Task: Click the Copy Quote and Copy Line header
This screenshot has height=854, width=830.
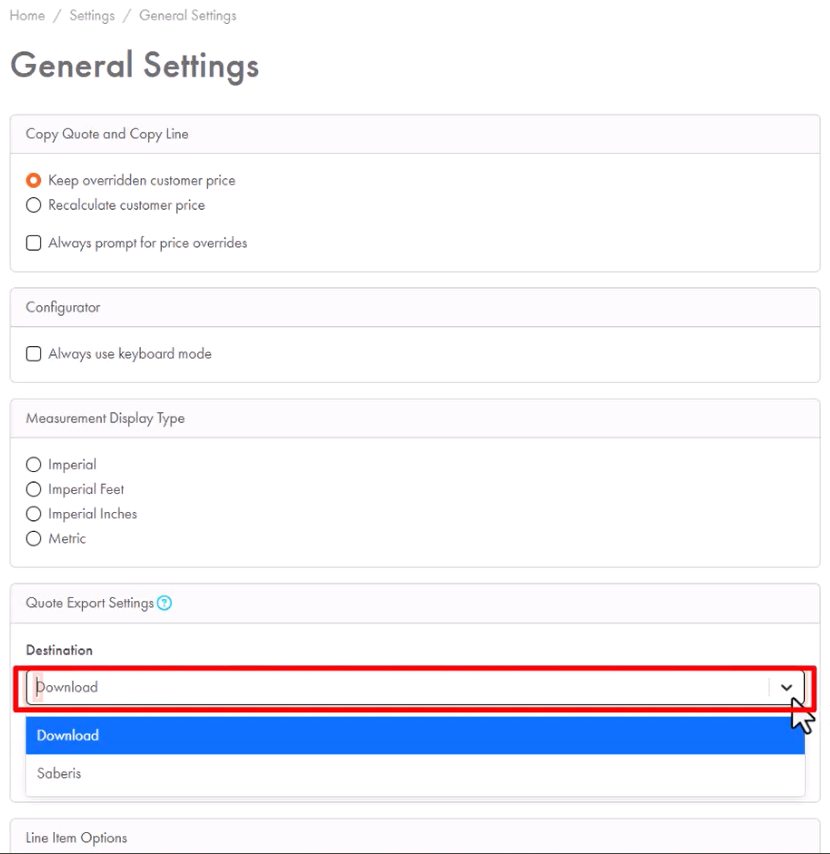Action: pyautogui.click(x=107, y=134)
